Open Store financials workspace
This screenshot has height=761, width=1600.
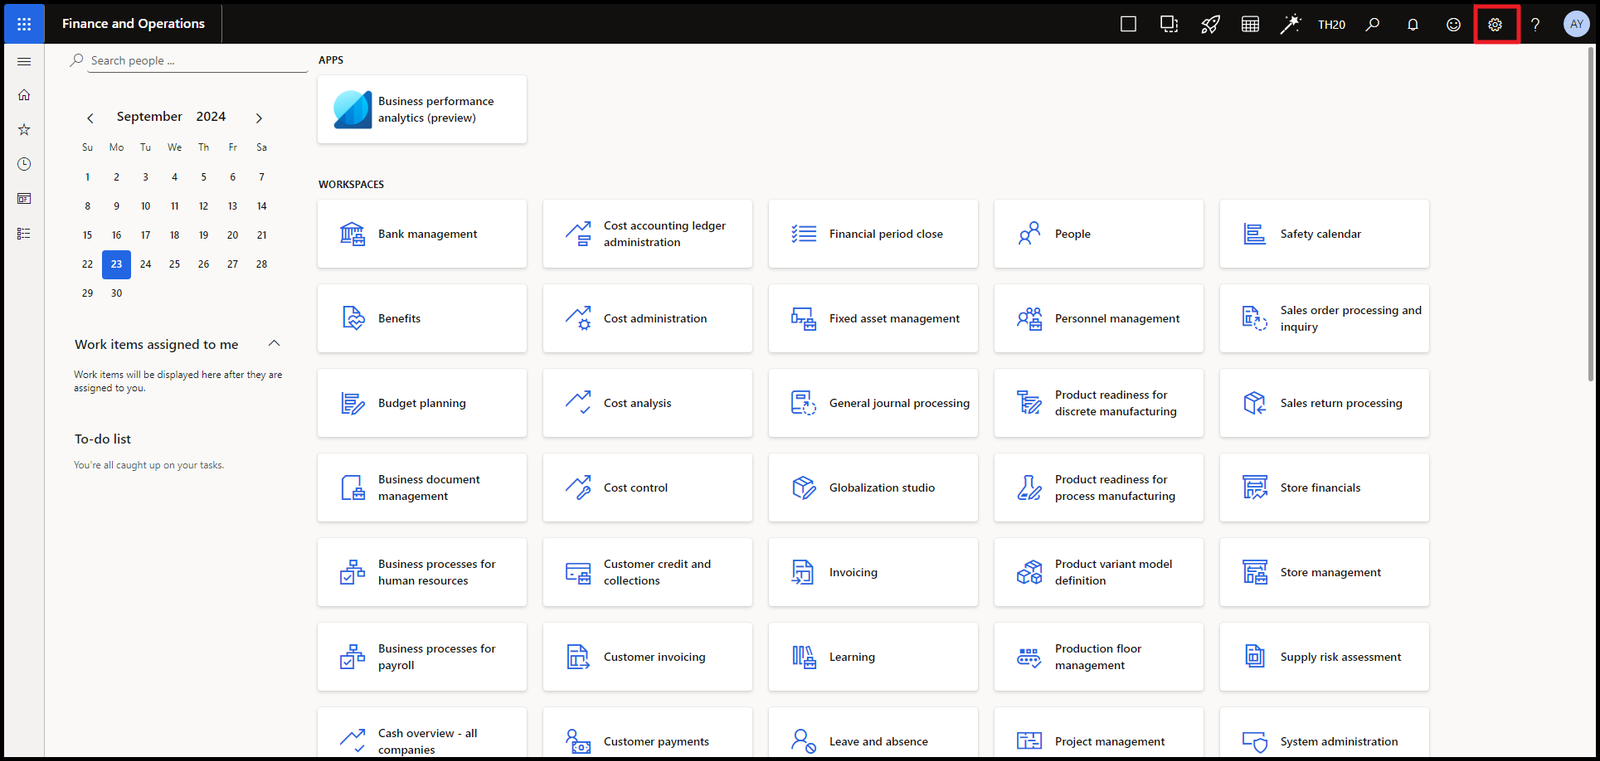pyautogui.click(x=1324, y=488)
